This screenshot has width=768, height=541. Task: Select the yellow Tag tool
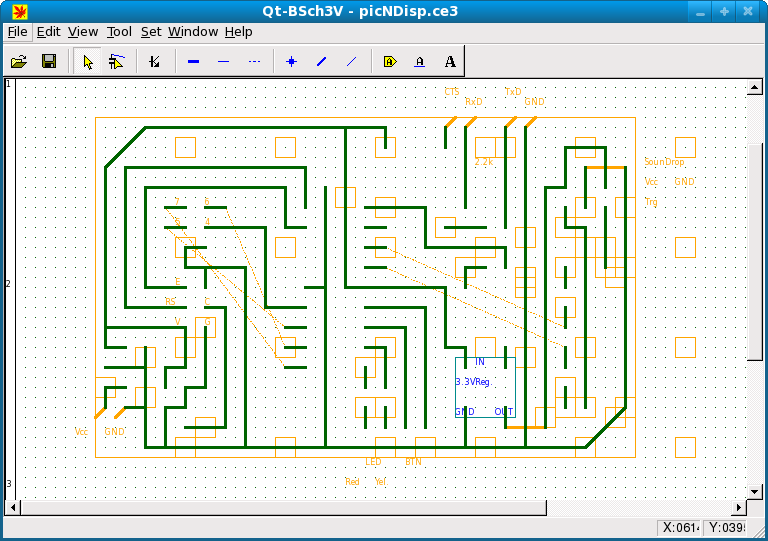[x=390, y=62]
